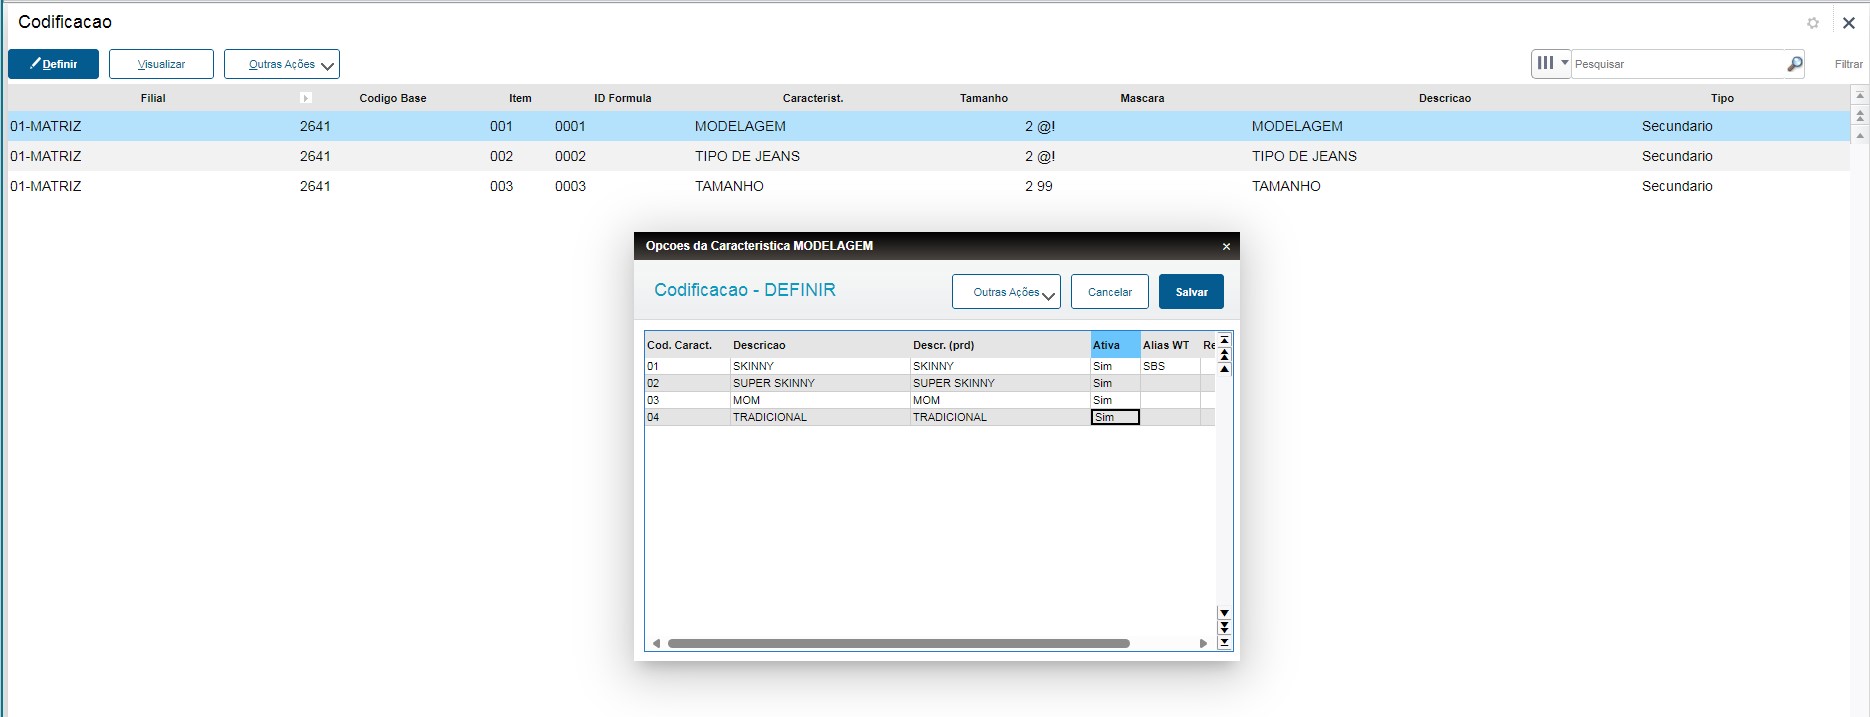Click into the Pesquisar search field
Screen dimensions: 1870x717
pos(1678,64)
